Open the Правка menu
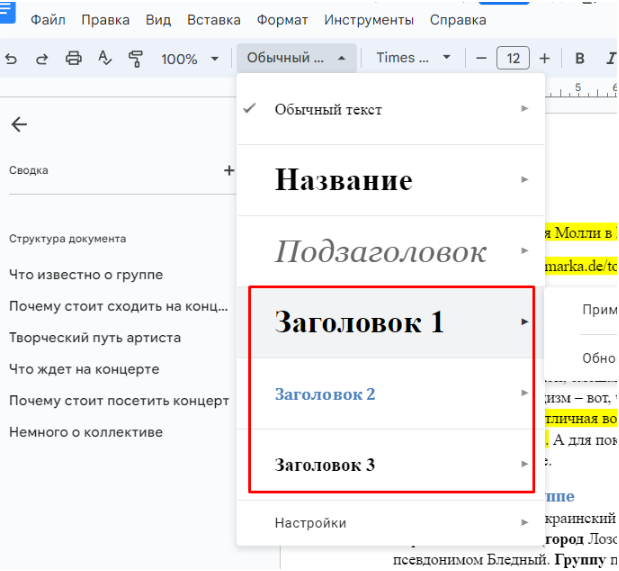Image resolution: width=619 pixels, height=571 pixels. tap(105, 20)
